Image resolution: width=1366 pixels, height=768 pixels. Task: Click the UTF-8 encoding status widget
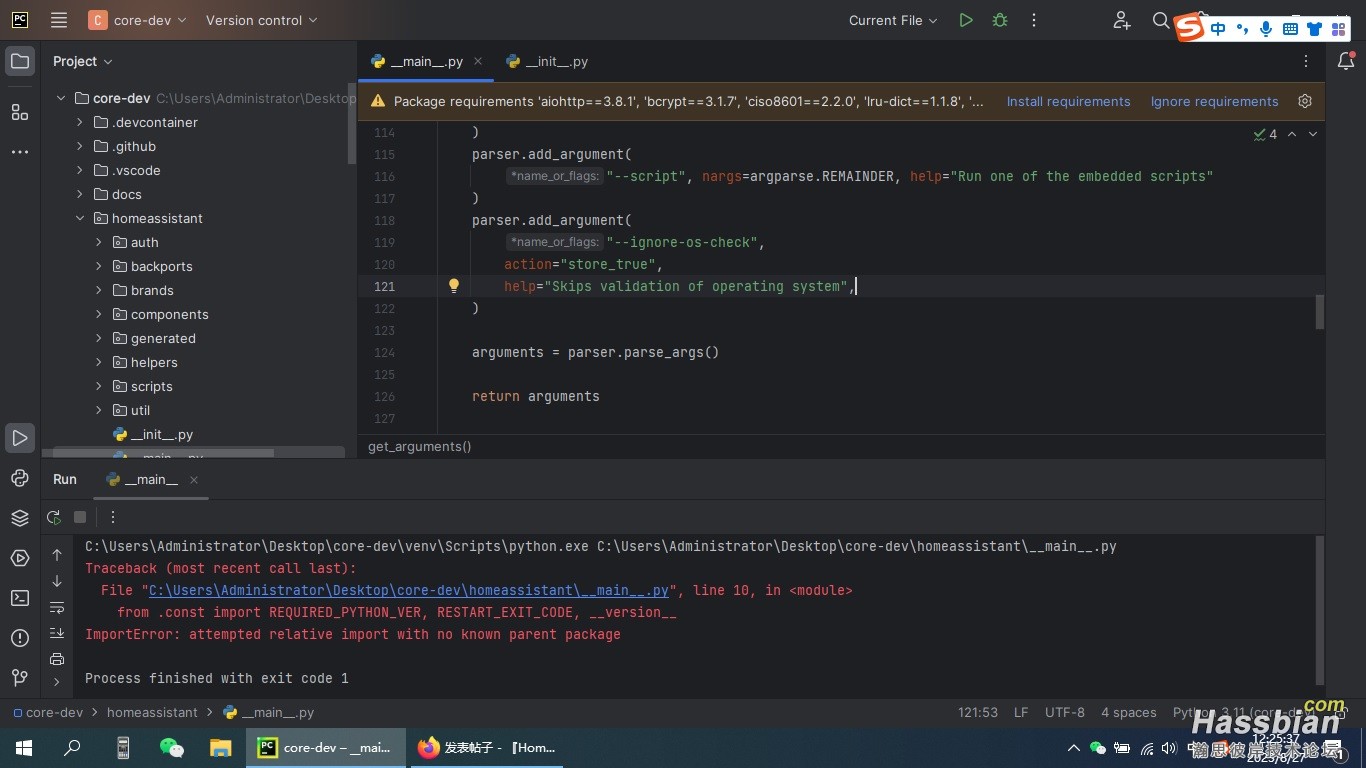(1064, 713)
